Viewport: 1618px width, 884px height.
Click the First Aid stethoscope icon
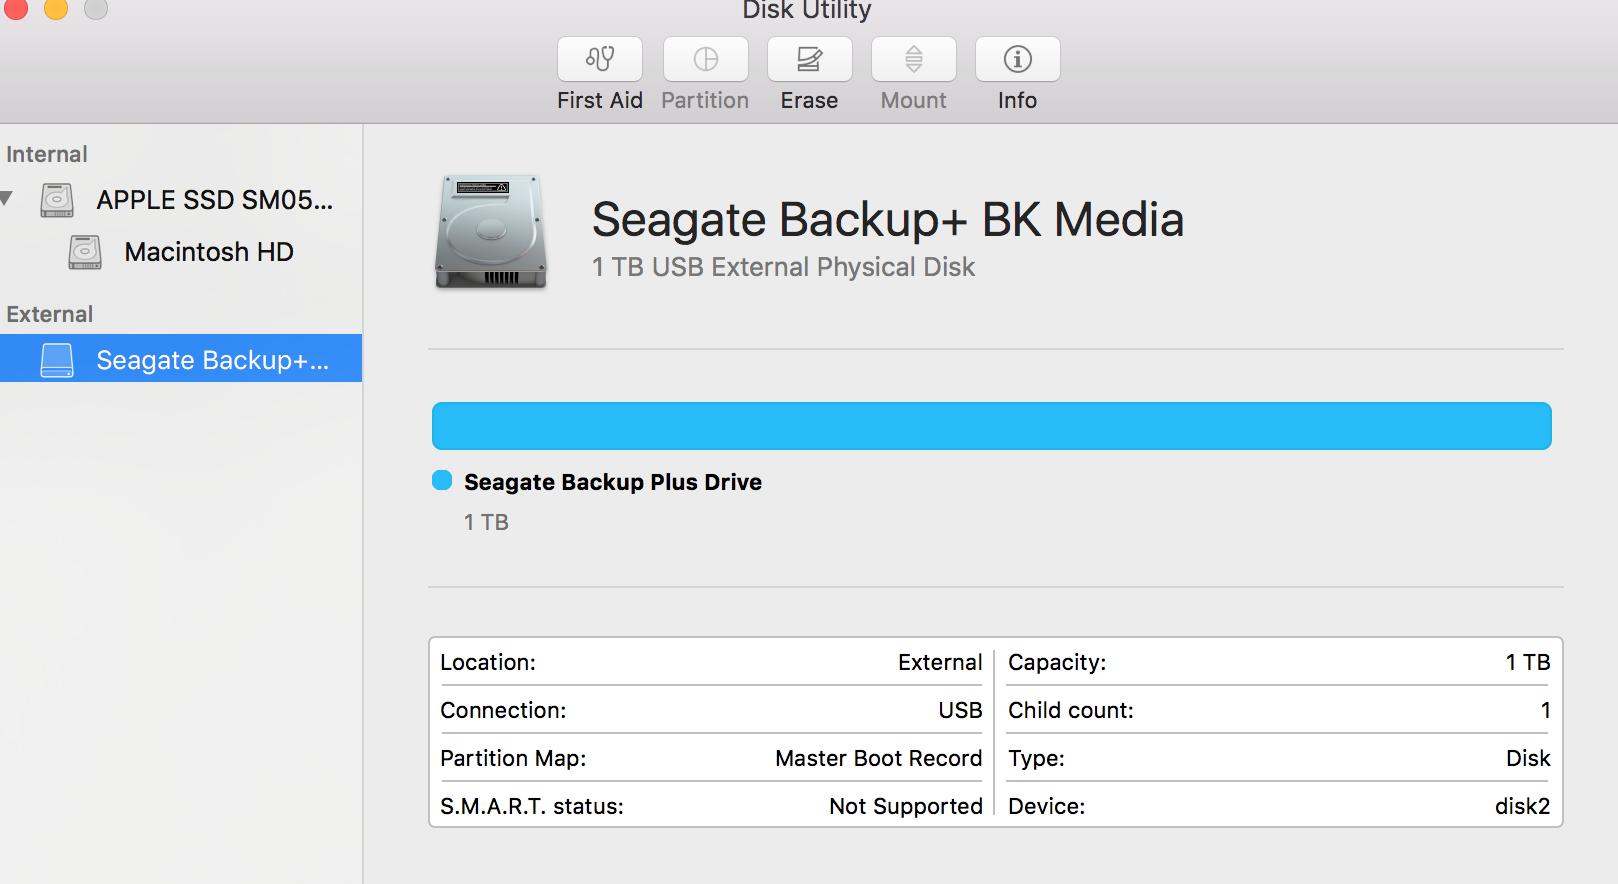click(x=600, y=59)
